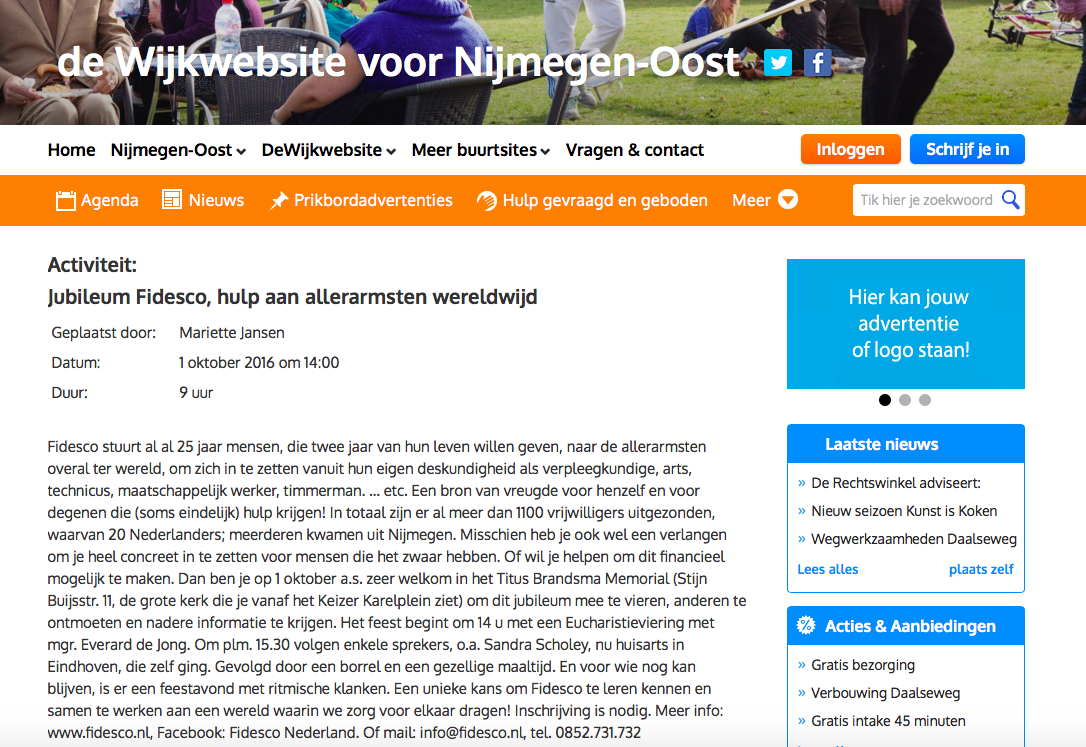1086x747 pixels.
Task: Open the Twitter icon in the header
Action: (778, 63)
